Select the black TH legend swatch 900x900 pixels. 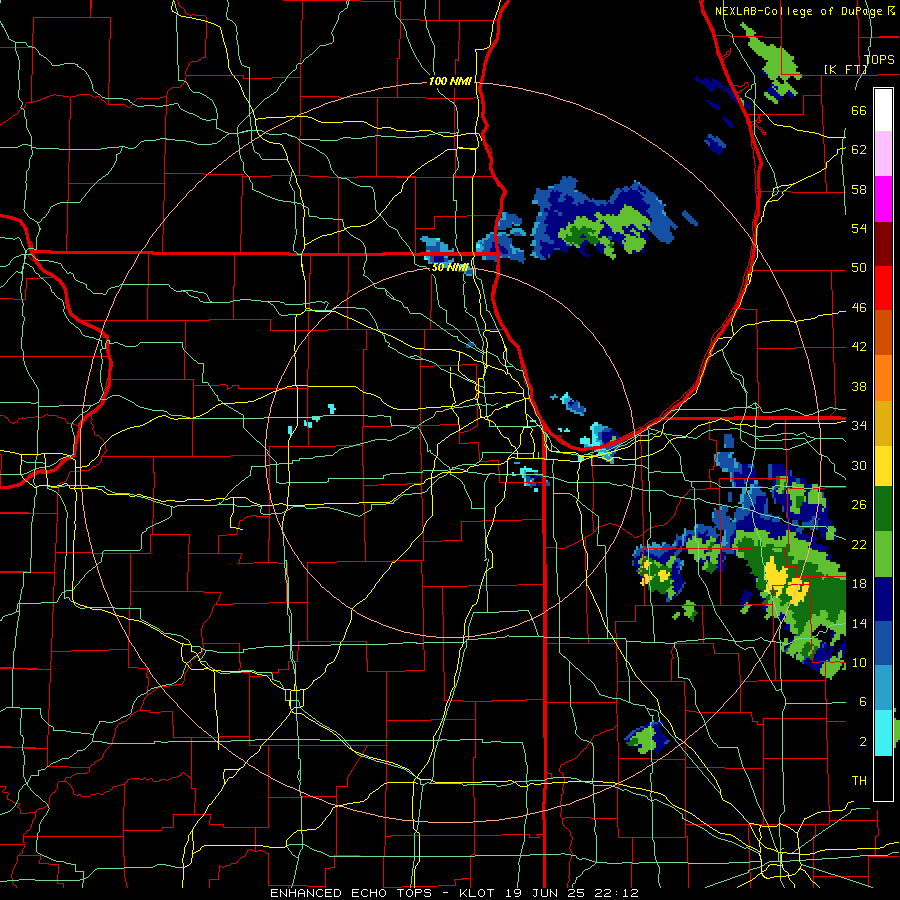(883, 778)
